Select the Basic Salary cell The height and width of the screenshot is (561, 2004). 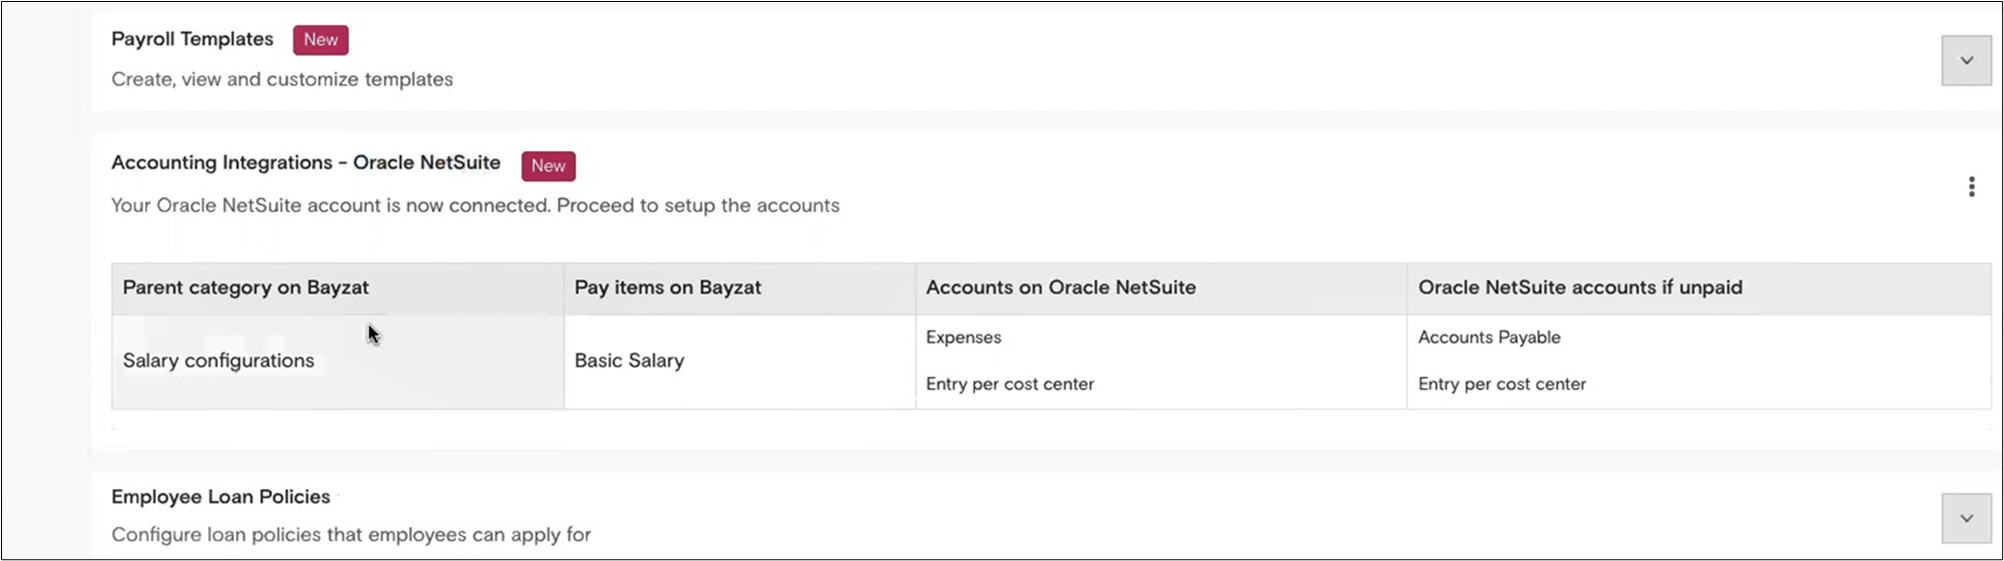(740, 361)
